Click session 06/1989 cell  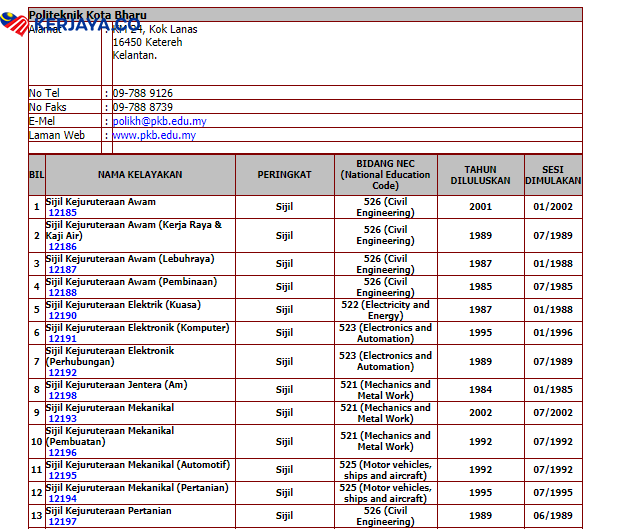coord(553,516)
